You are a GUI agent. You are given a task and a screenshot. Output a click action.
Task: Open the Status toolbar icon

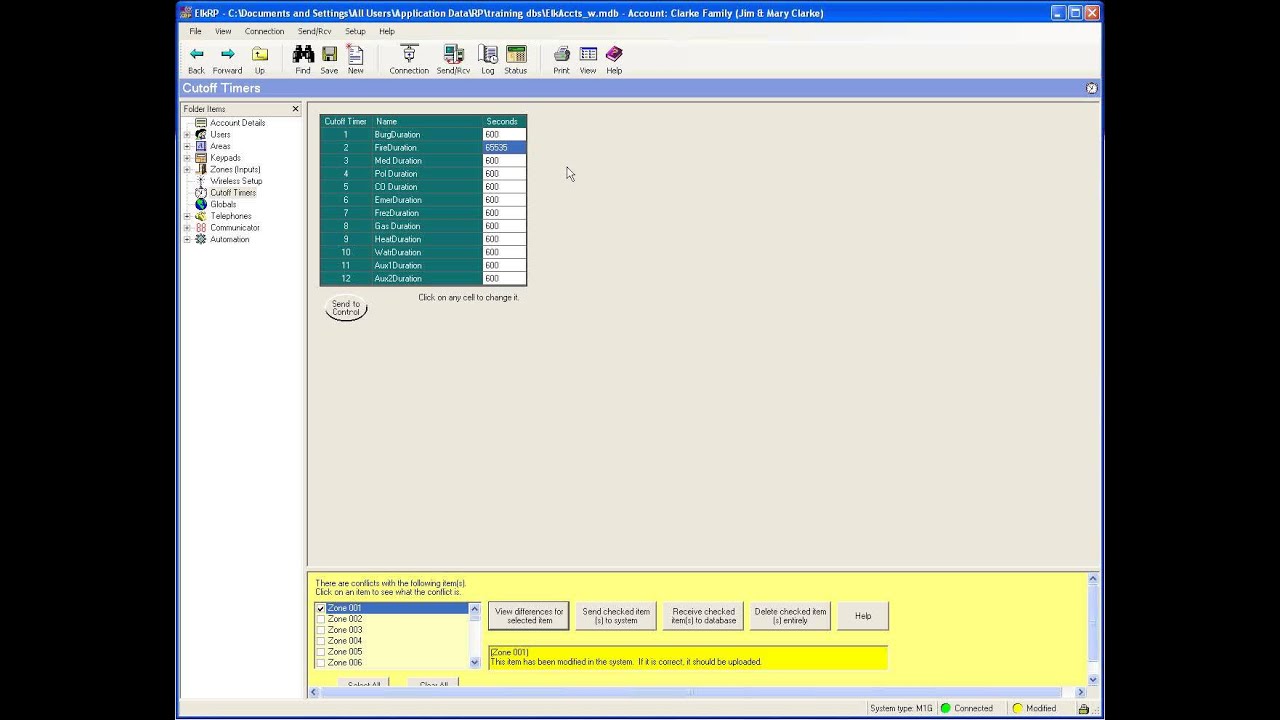click(515, 60)
